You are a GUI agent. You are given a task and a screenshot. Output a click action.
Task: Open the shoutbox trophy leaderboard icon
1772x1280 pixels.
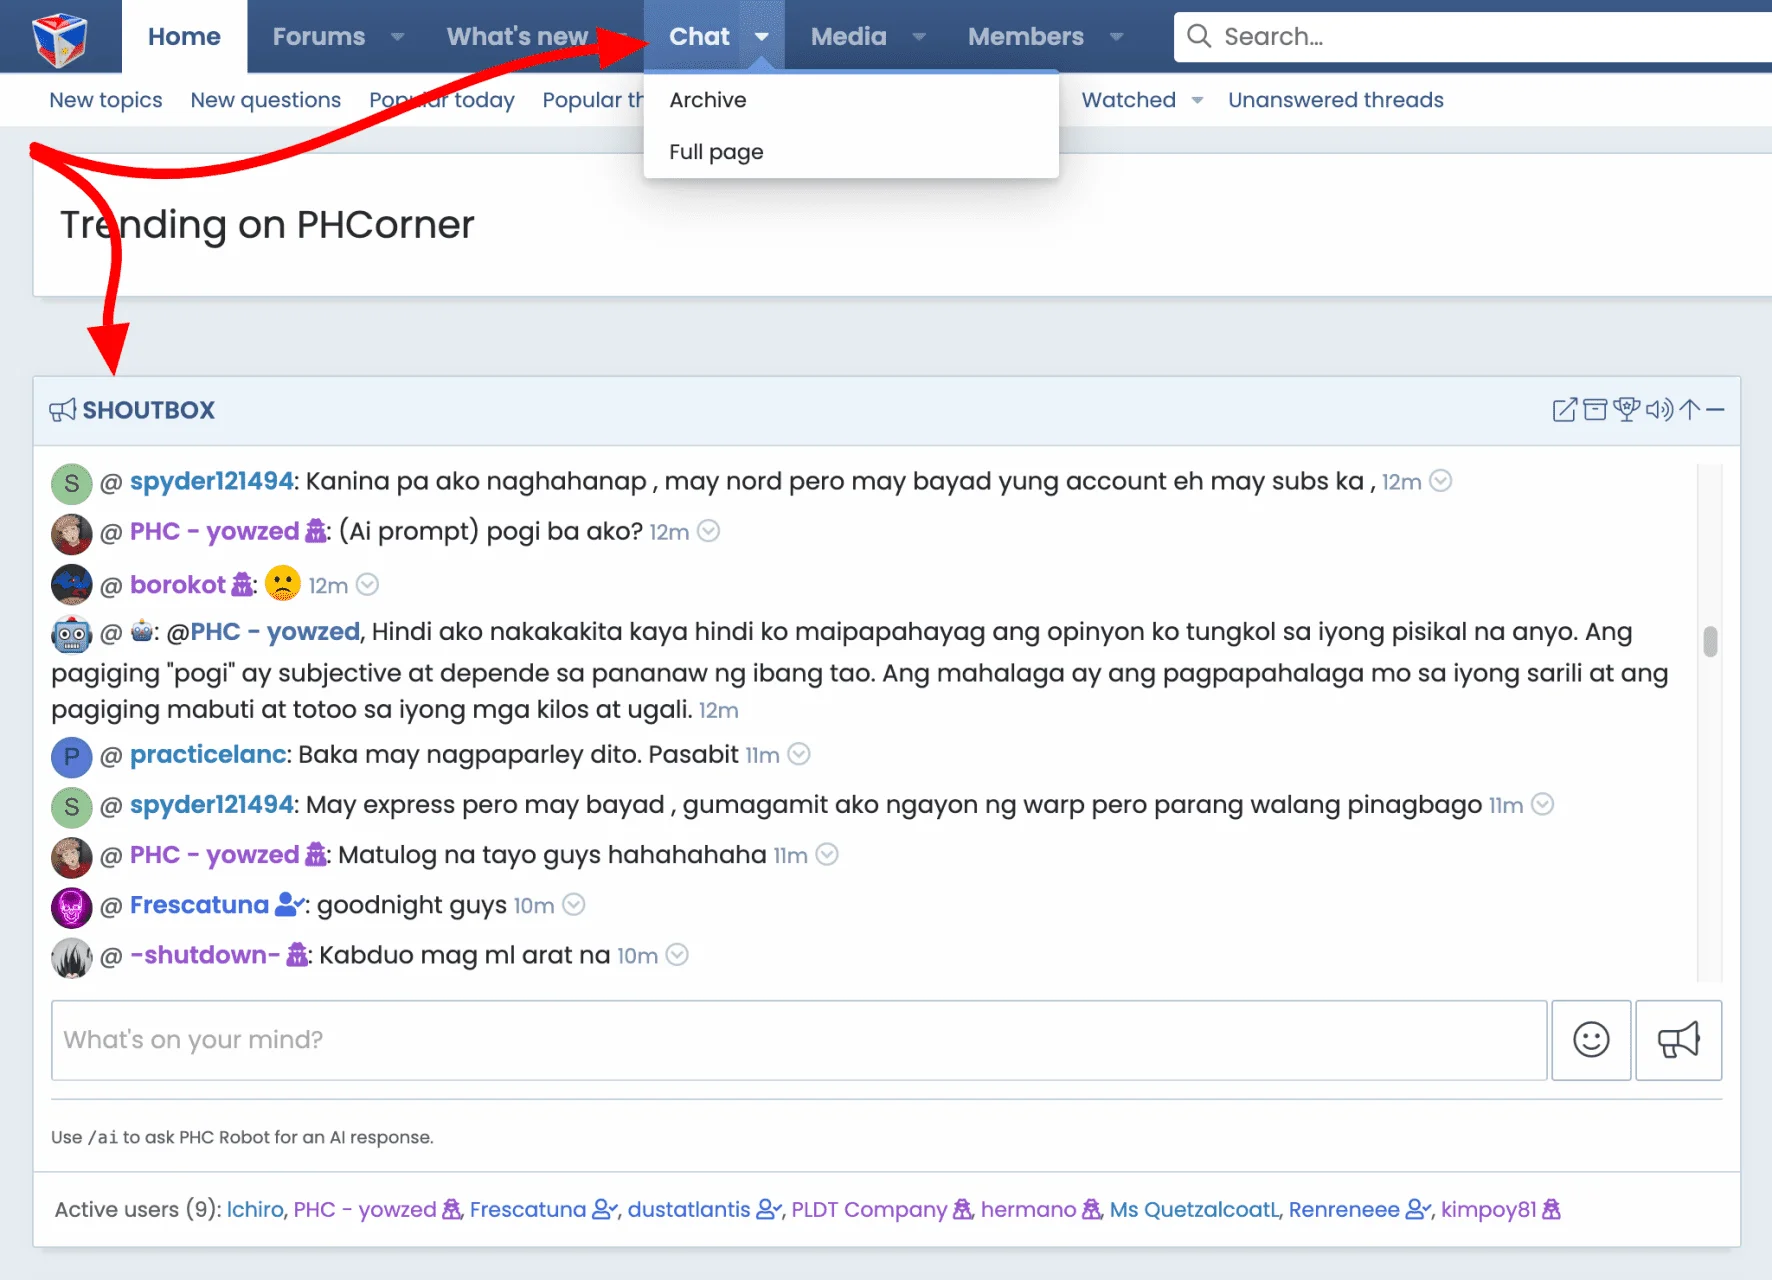(1627, 410)
